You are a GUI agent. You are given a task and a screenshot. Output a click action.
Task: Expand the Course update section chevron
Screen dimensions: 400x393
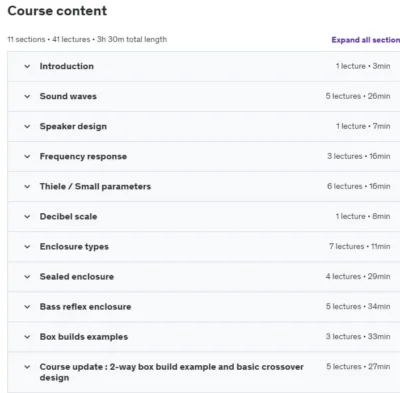pyautogui.click(x=27, y=367)
